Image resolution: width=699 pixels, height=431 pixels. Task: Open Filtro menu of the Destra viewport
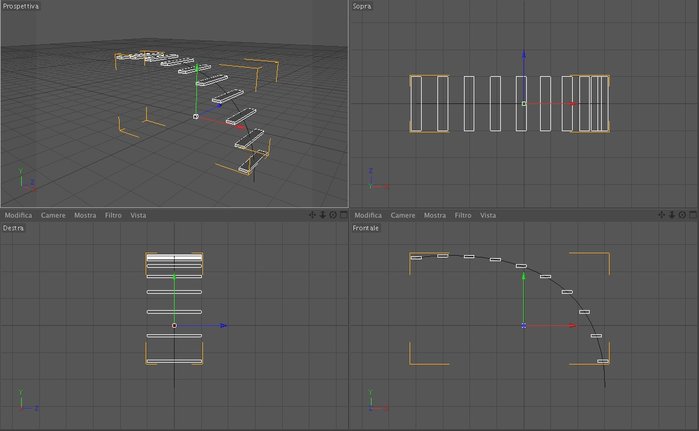pyautogui.click(x=113, y=215)
